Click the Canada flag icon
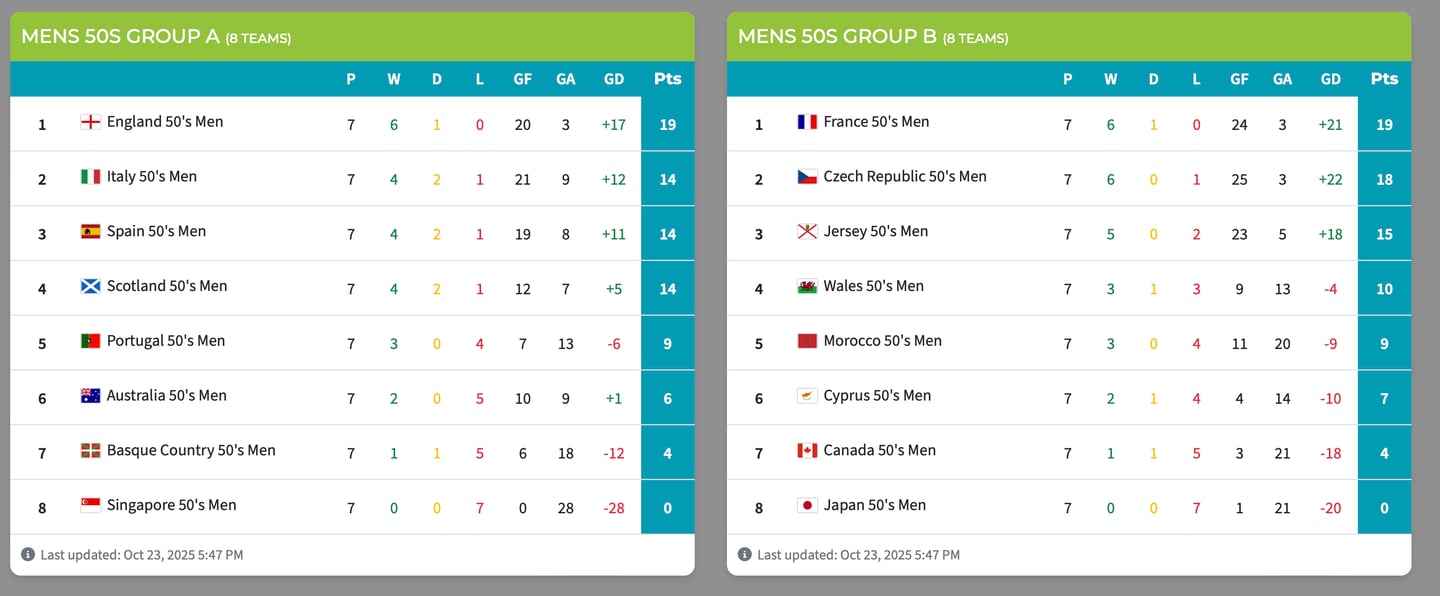Screen dimensions: 1440x596 pos(807,451)
